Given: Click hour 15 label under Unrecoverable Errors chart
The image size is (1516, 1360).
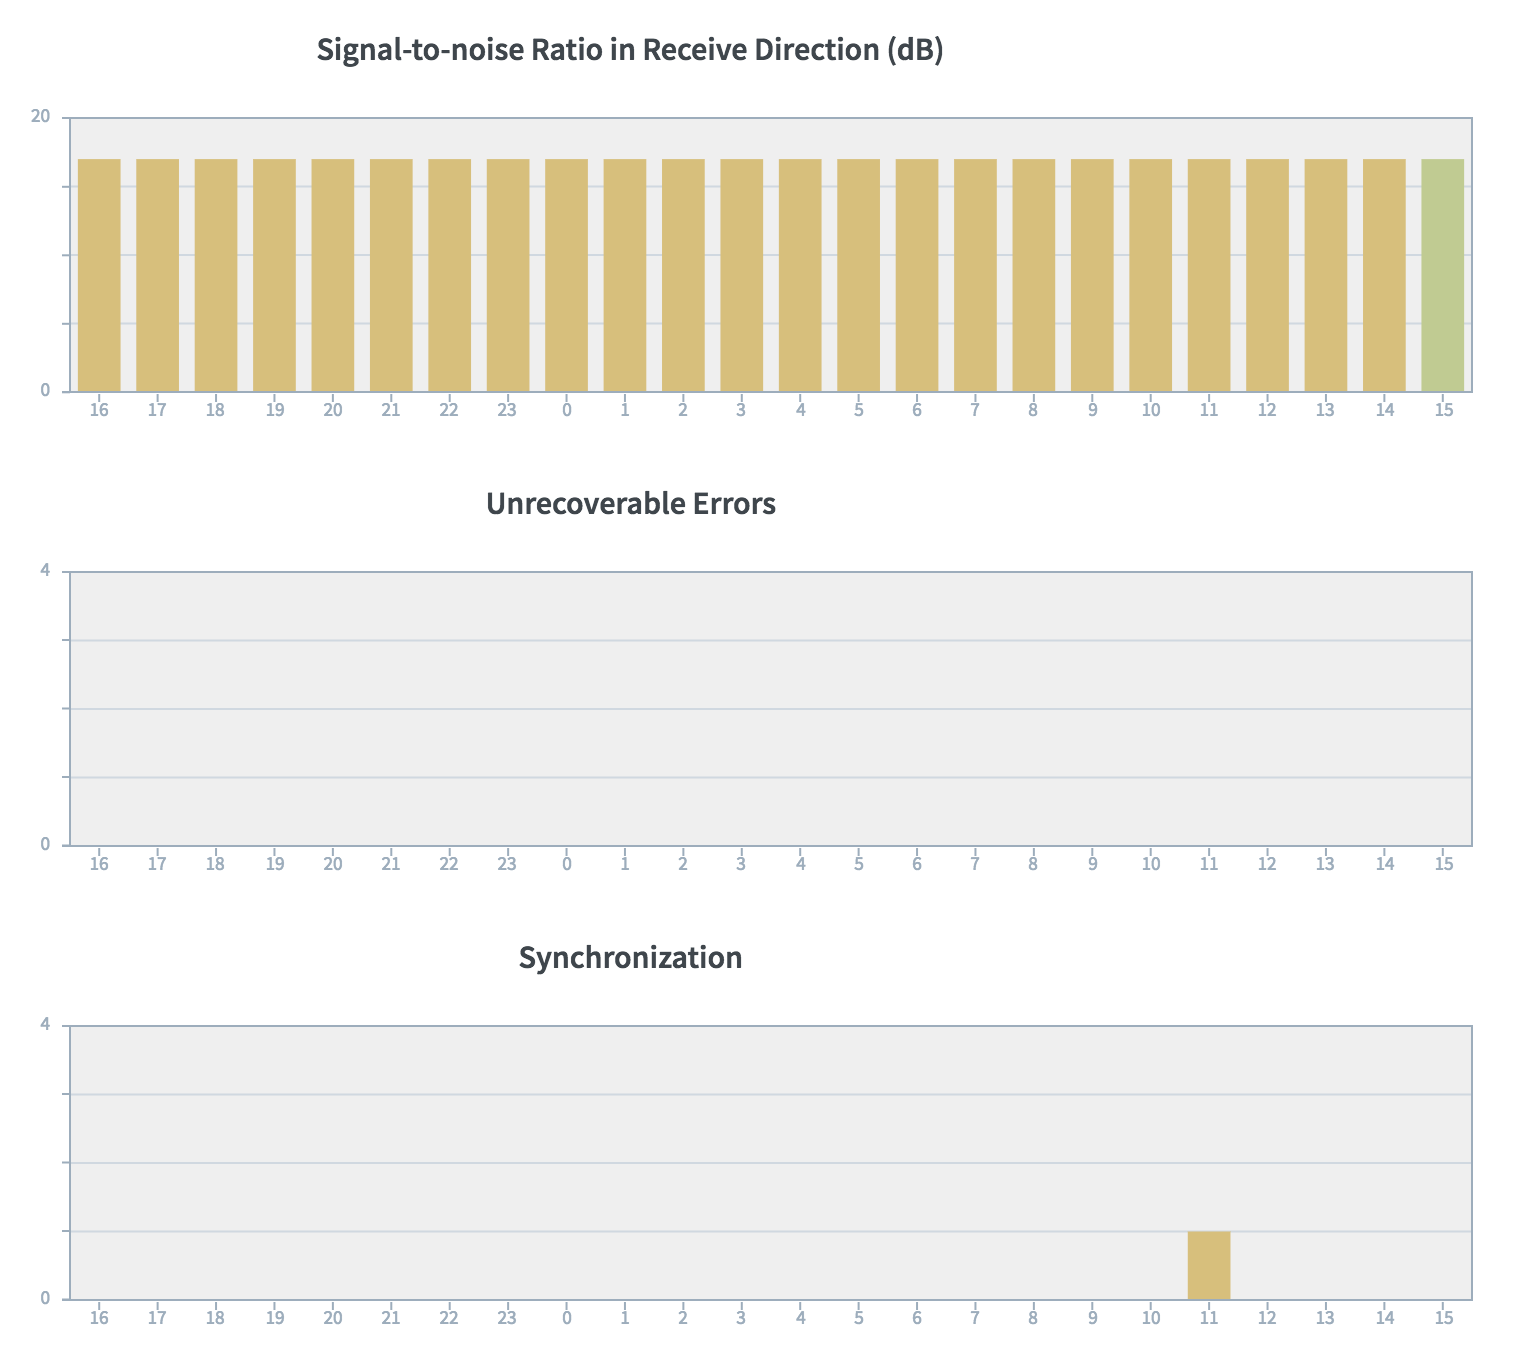Looking at the screenshot, I should (1443, 864).
